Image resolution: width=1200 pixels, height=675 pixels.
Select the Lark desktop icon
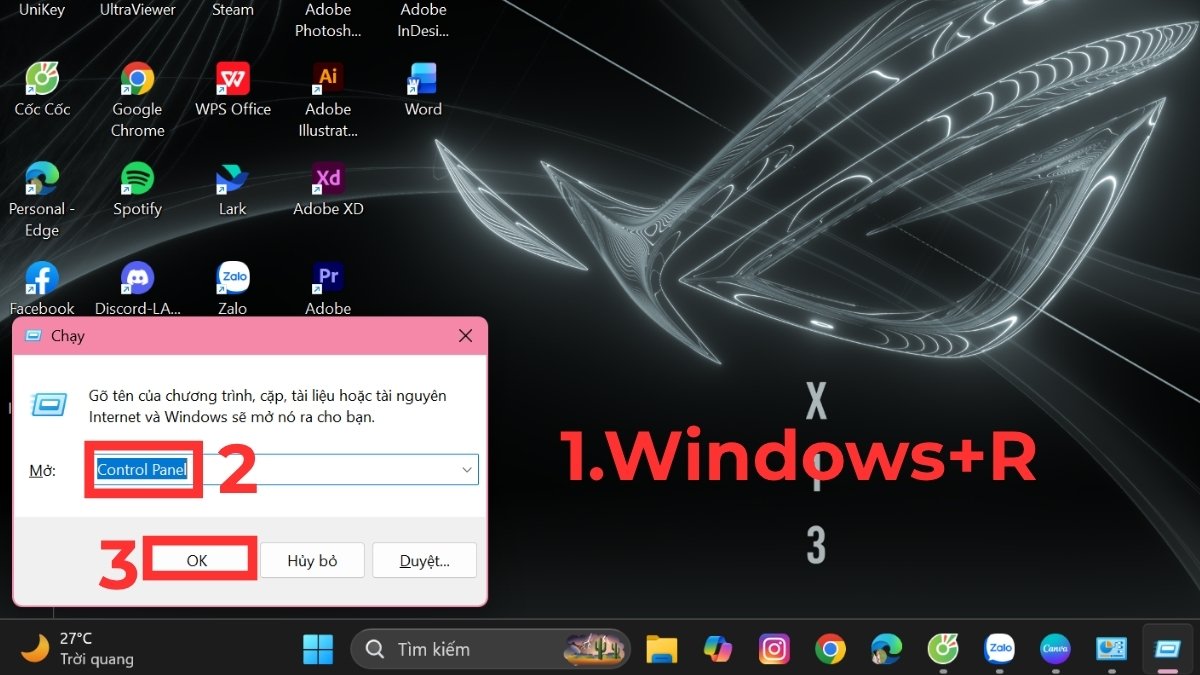(x=233, y=189)
